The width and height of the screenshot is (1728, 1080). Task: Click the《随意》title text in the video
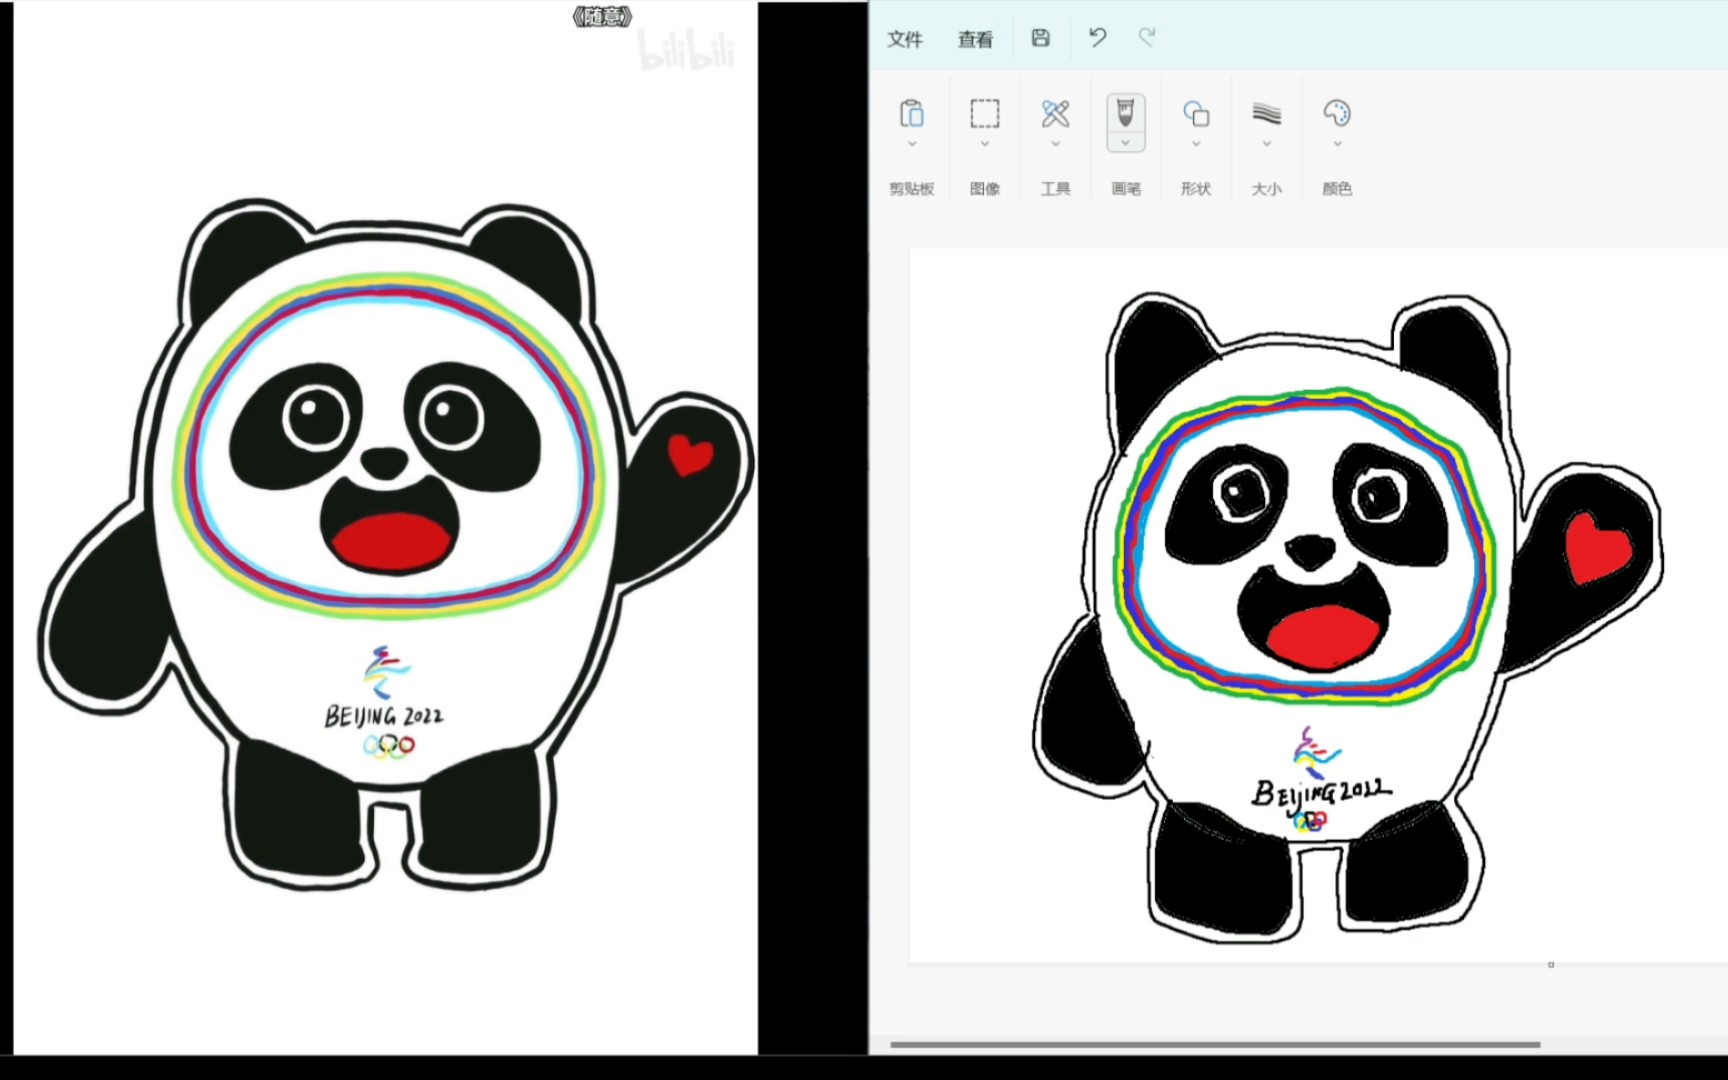point(602,16)
